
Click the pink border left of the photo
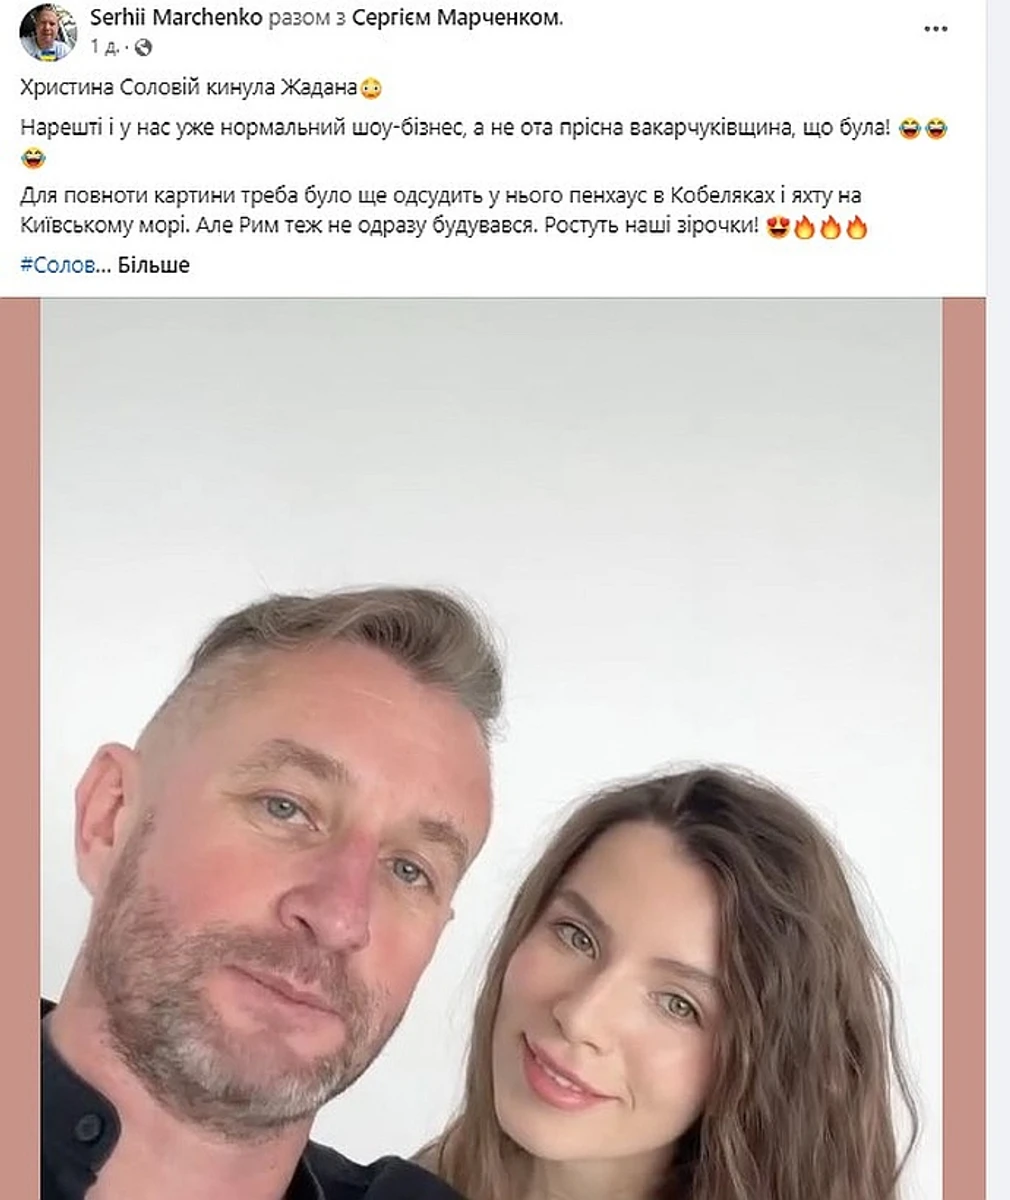coord(19,748)
